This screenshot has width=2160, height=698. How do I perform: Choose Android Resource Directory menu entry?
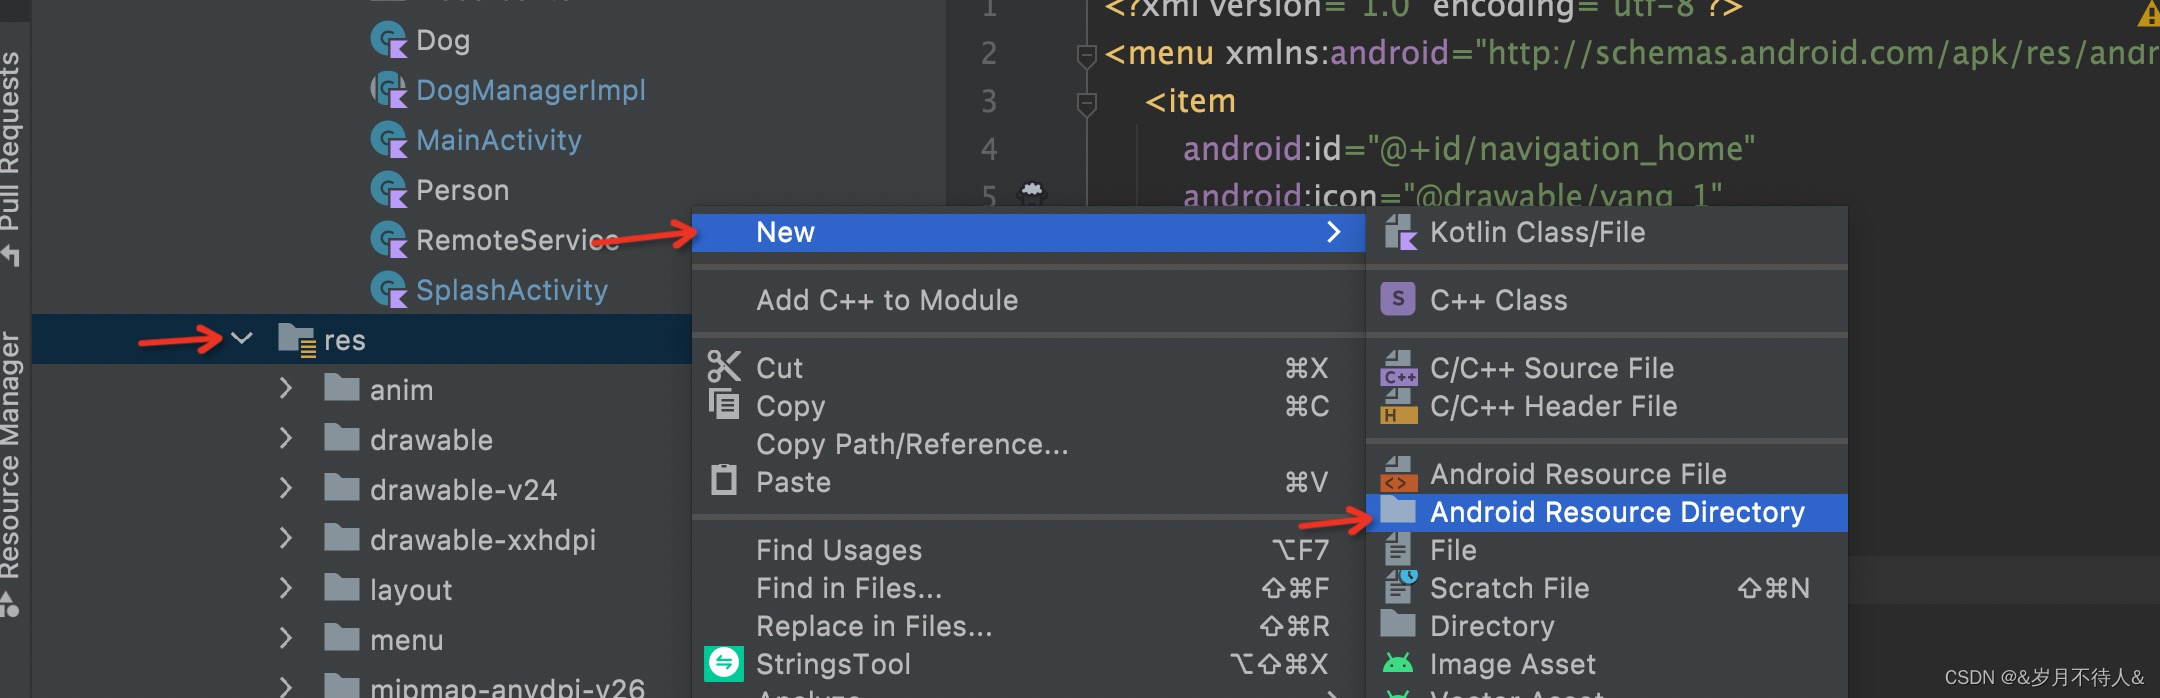pos(1616,513)
